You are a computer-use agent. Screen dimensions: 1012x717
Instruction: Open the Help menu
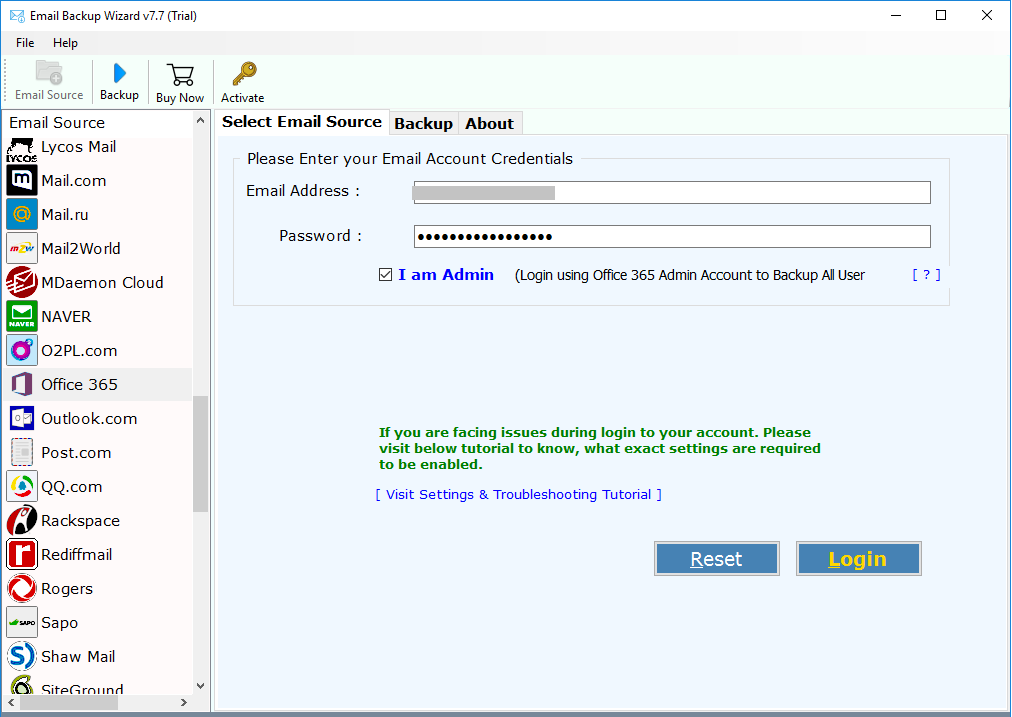[65, 43]
